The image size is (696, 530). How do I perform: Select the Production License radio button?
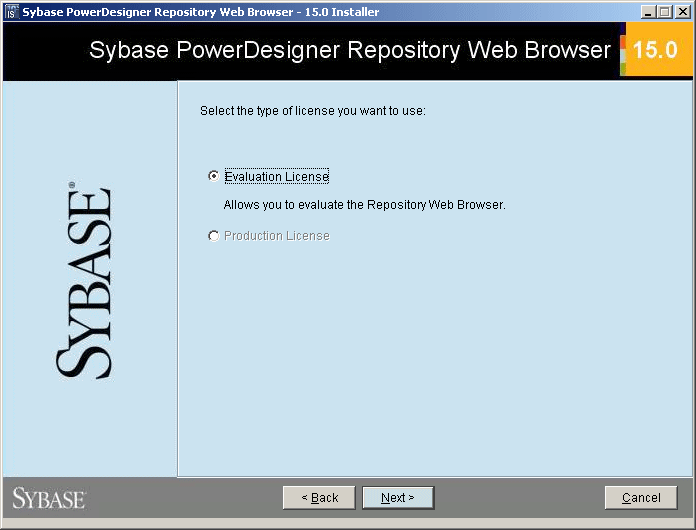[x=214, y=236]
